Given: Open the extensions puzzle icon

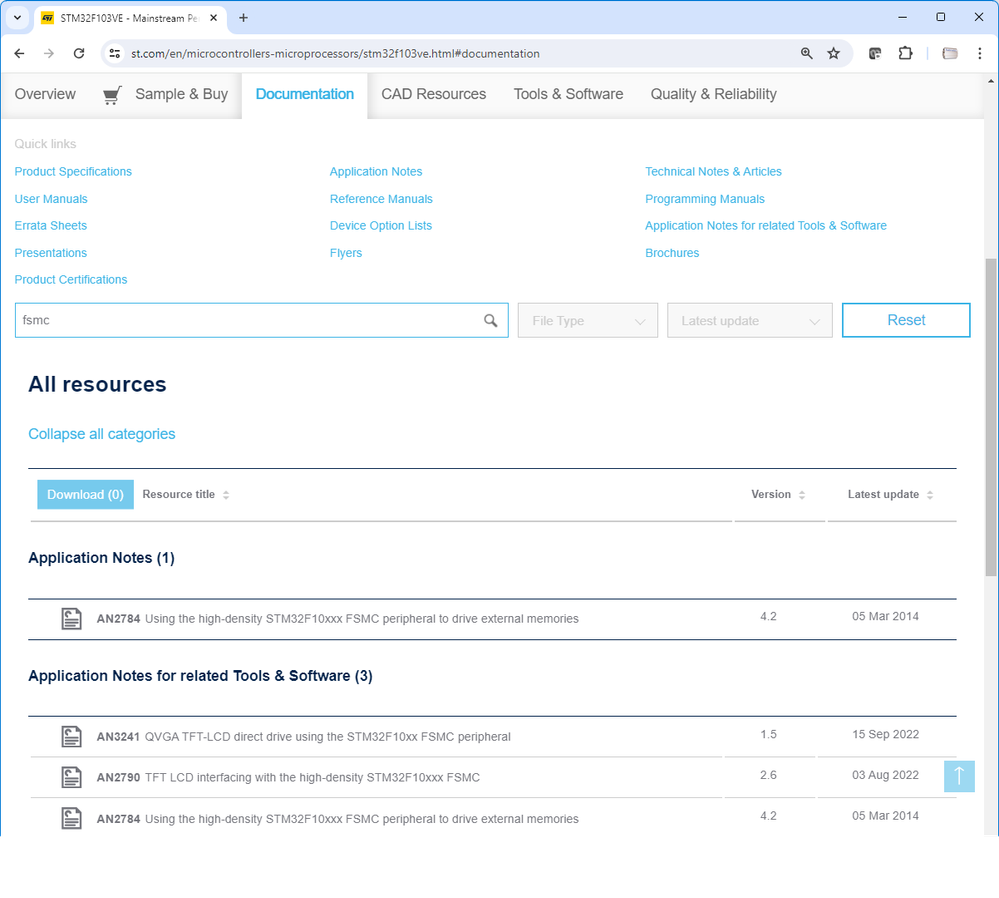Looking at the screenshot, I should pos(905,54).
